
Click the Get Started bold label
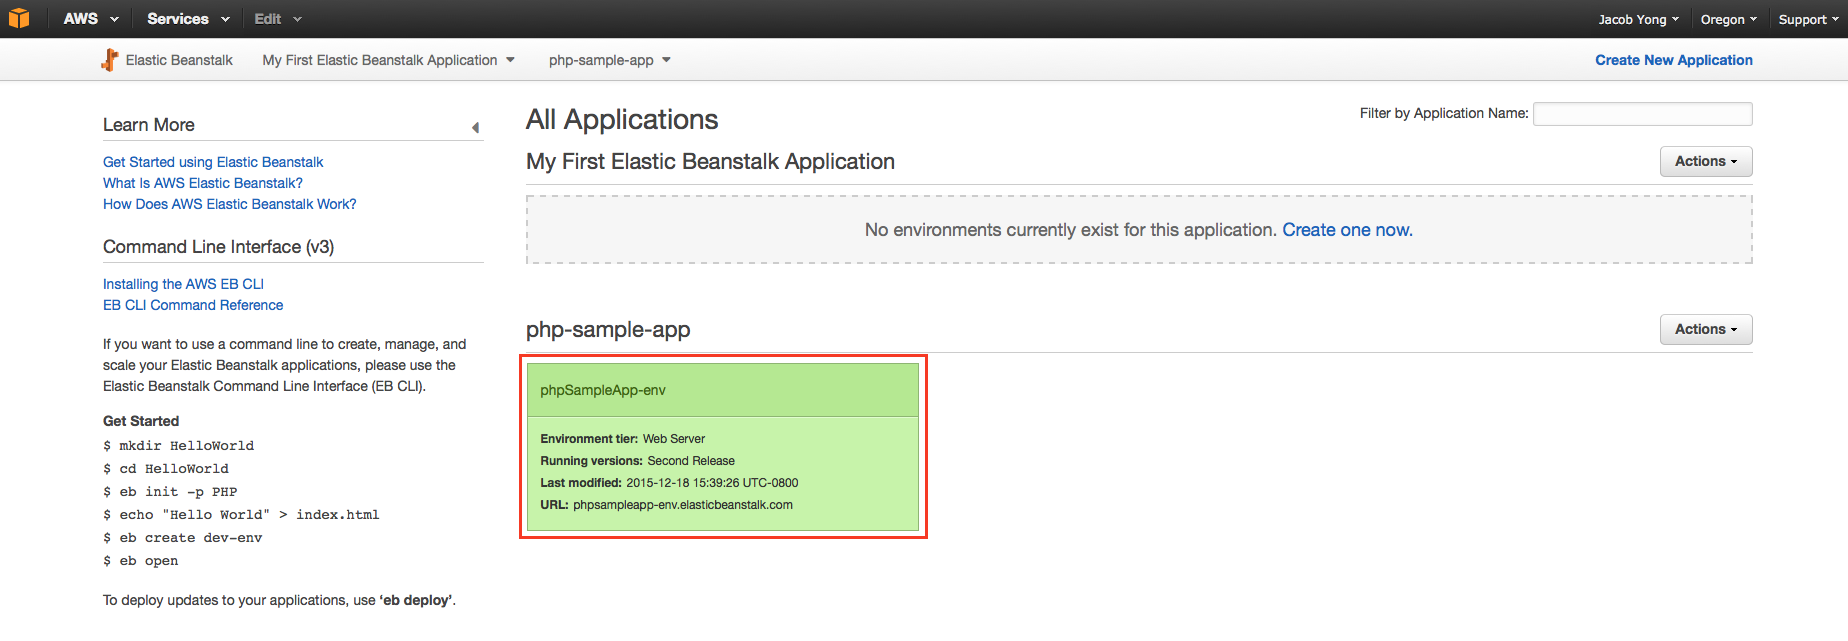click(141, 421)
